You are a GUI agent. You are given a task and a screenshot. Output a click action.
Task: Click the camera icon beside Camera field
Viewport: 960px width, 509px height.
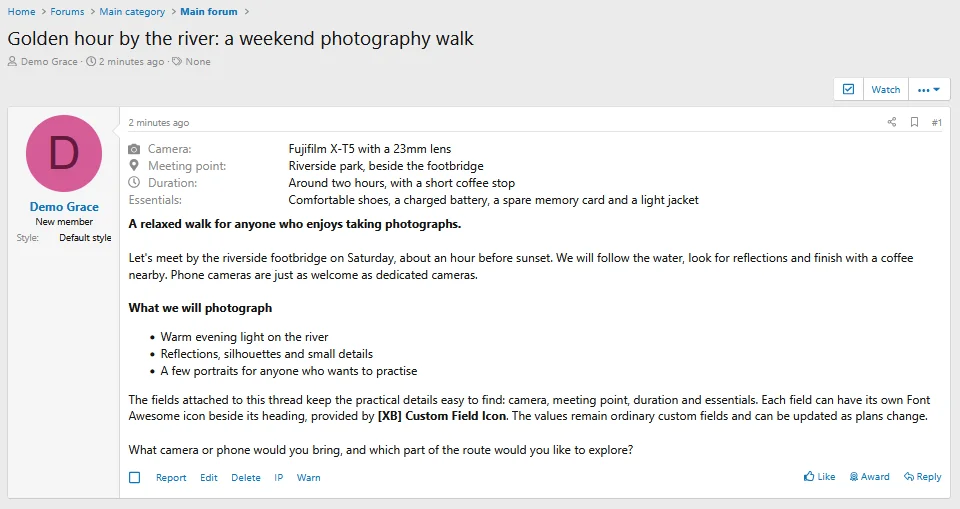click(134, 149)
